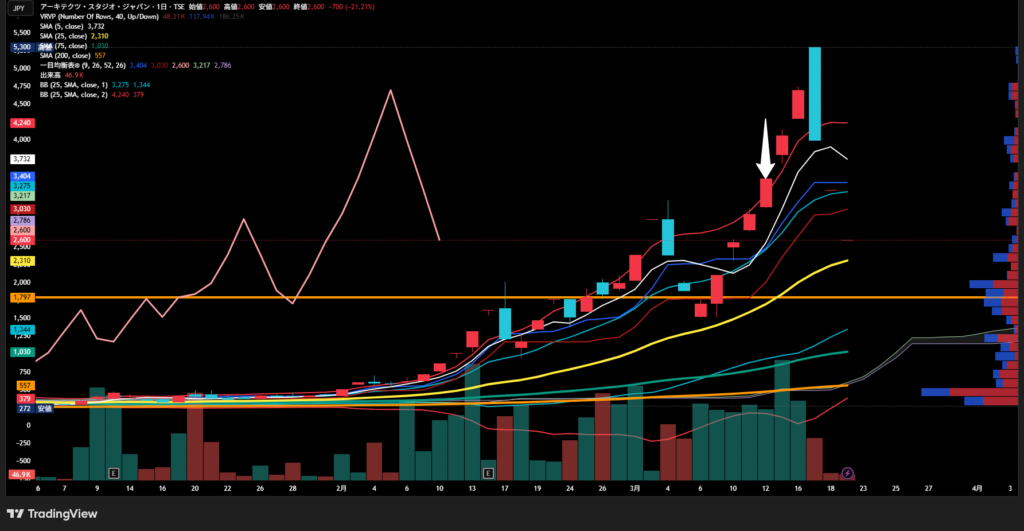Click the orange 1,797 price level label
Image resolution: width=1024 pixels, height=531 pixels.
click(20, 297)
